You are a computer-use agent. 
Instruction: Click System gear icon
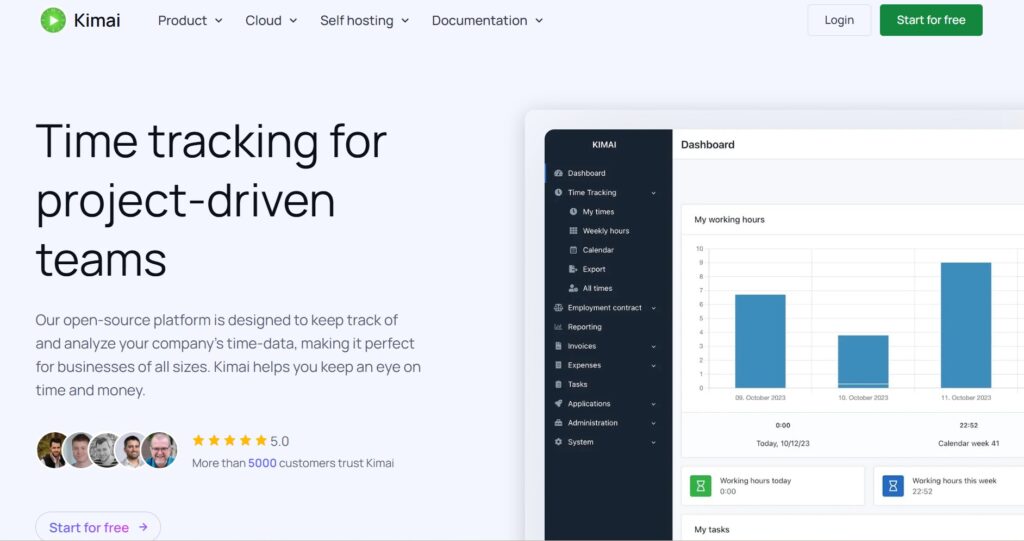point(558,442)
